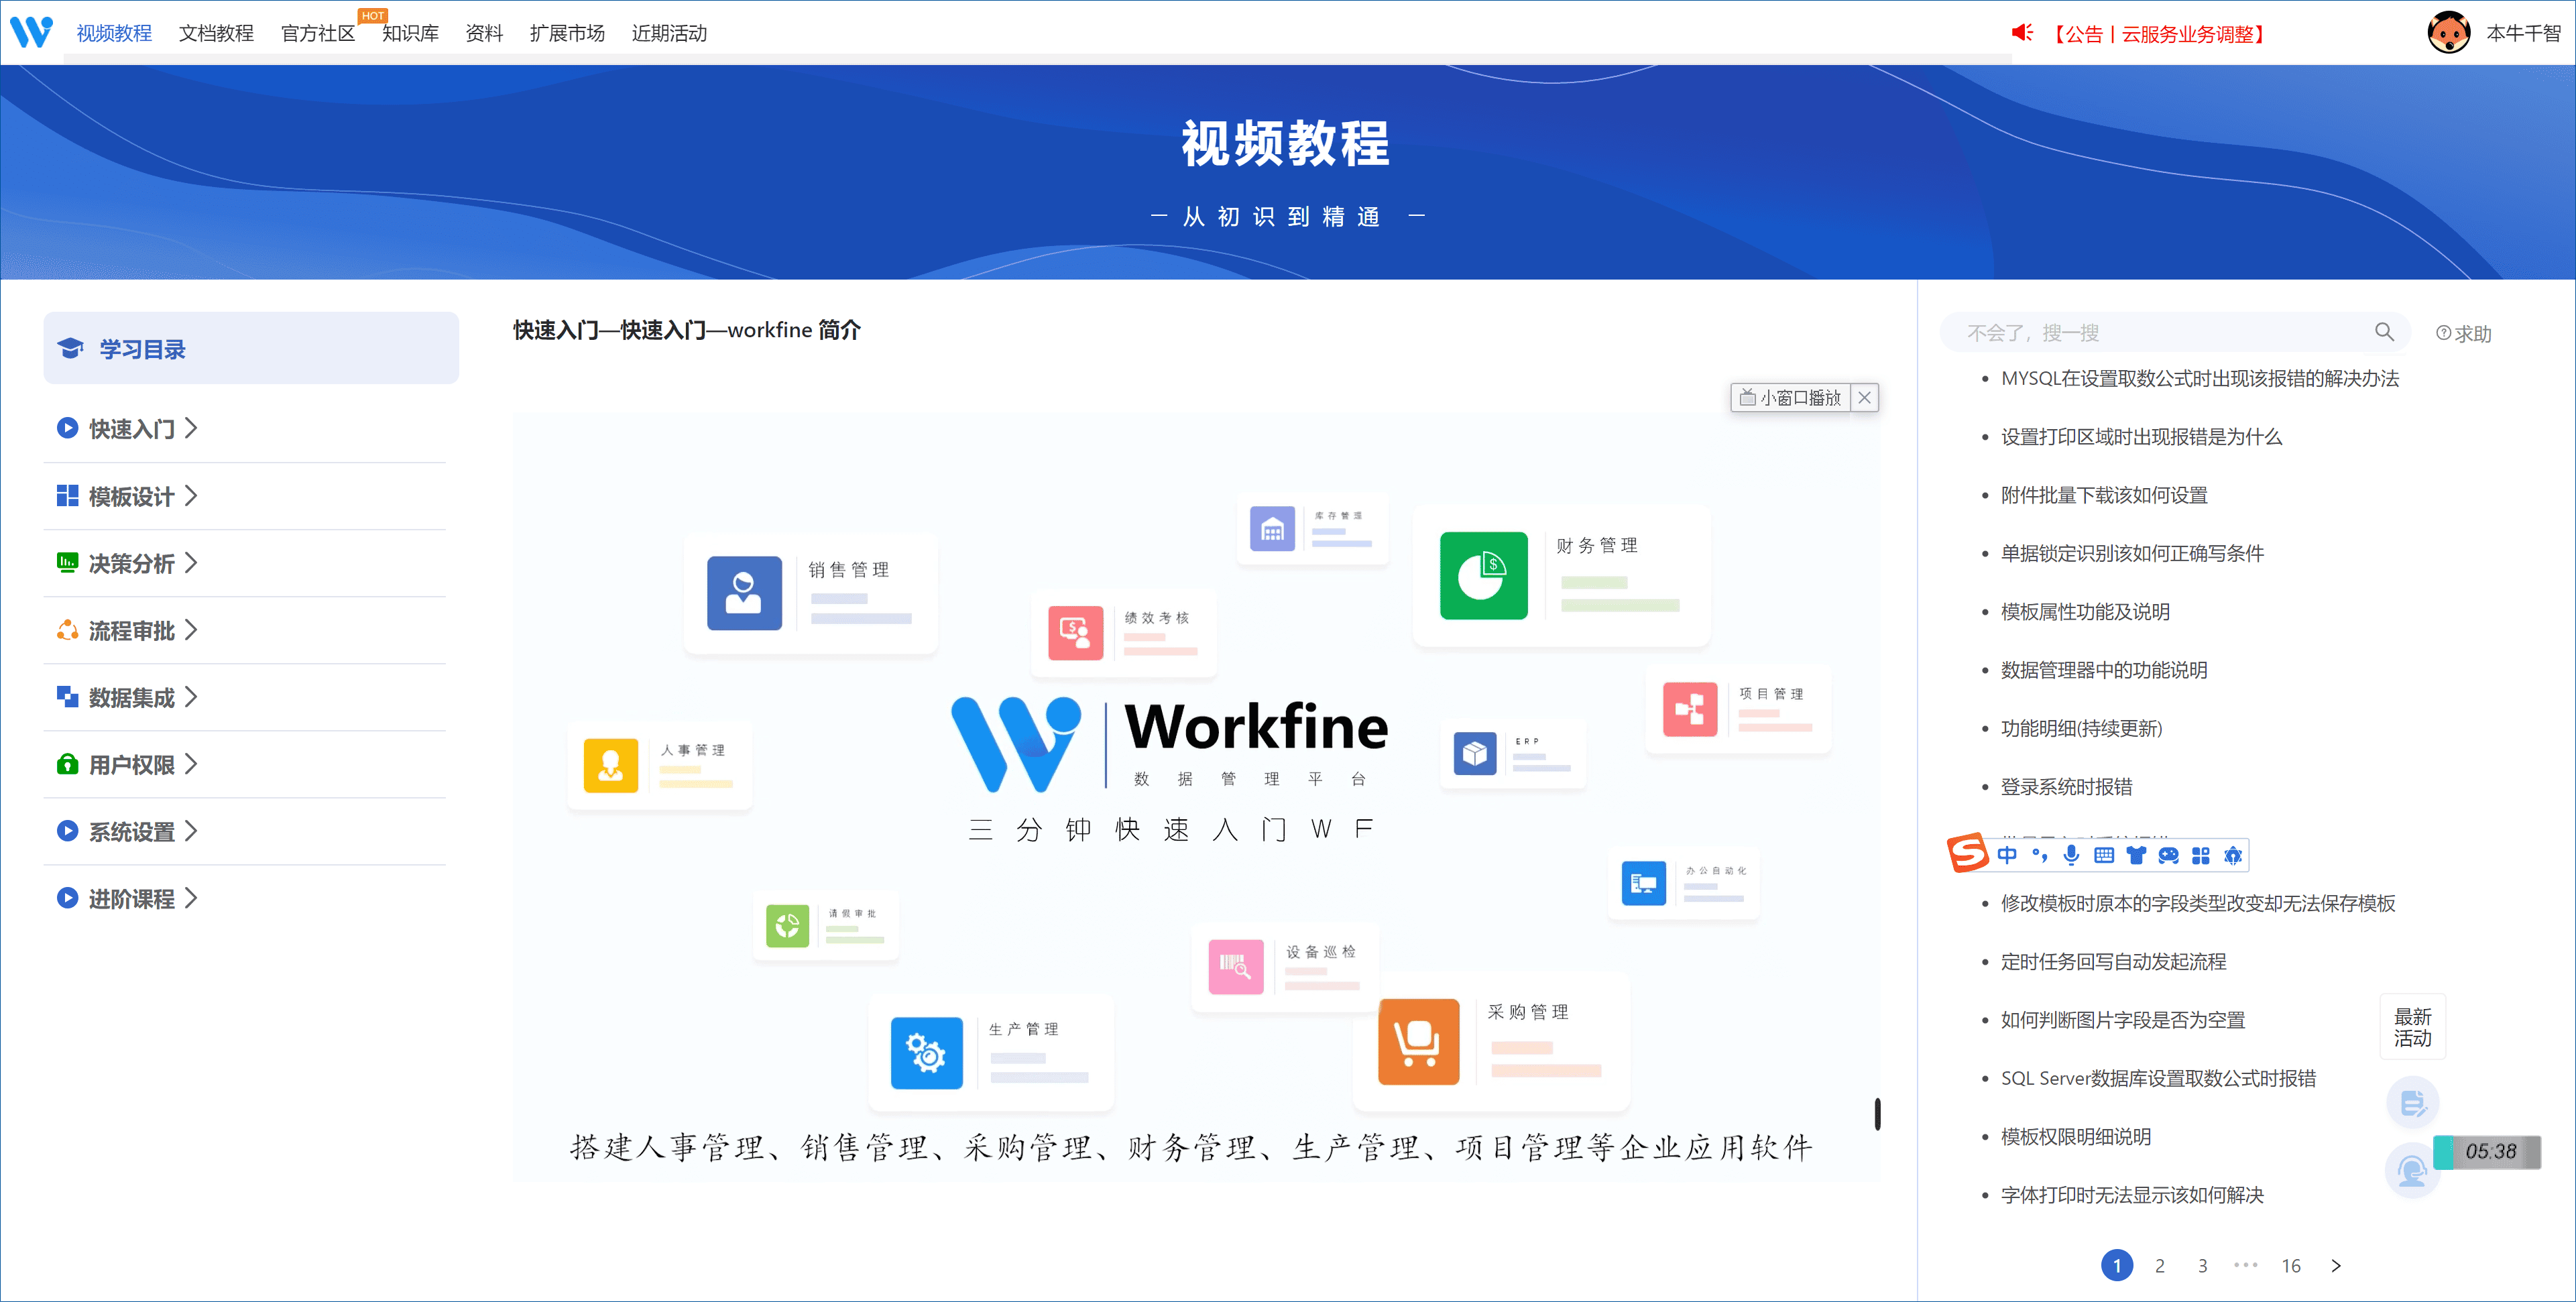Expand the 系统设置 chevron
The width and height of the screenshot is (2576, 1302).
191,831
